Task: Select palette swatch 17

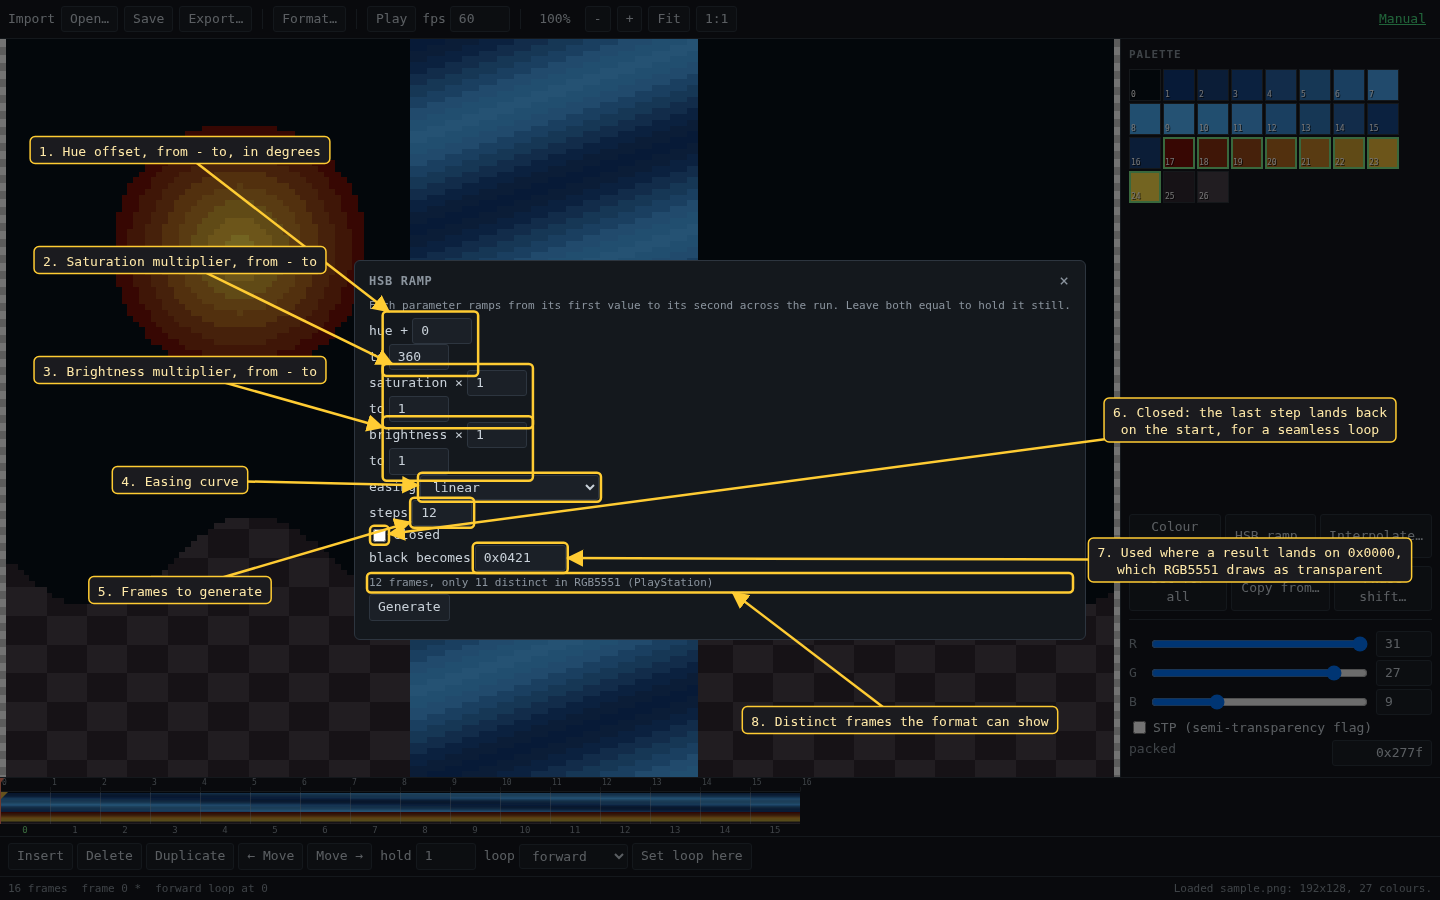Action: pyautogui.click(x=1179, y=153)
